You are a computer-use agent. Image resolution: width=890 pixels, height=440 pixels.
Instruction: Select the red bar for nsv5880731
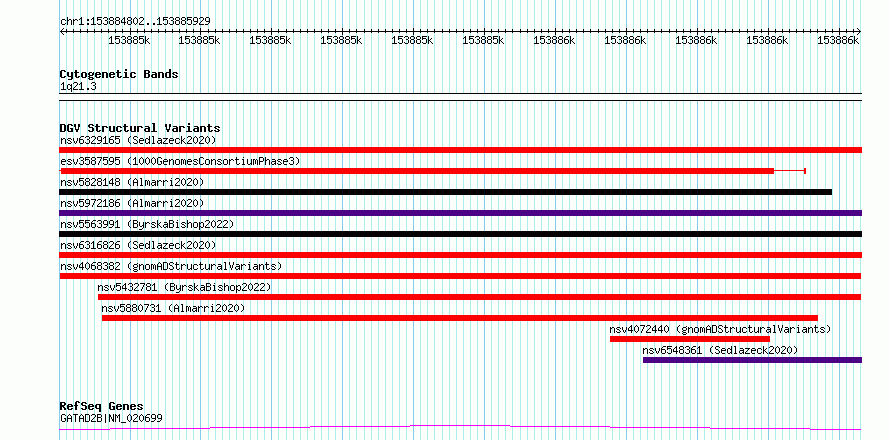pyautogui.click(x=460, y=318)
